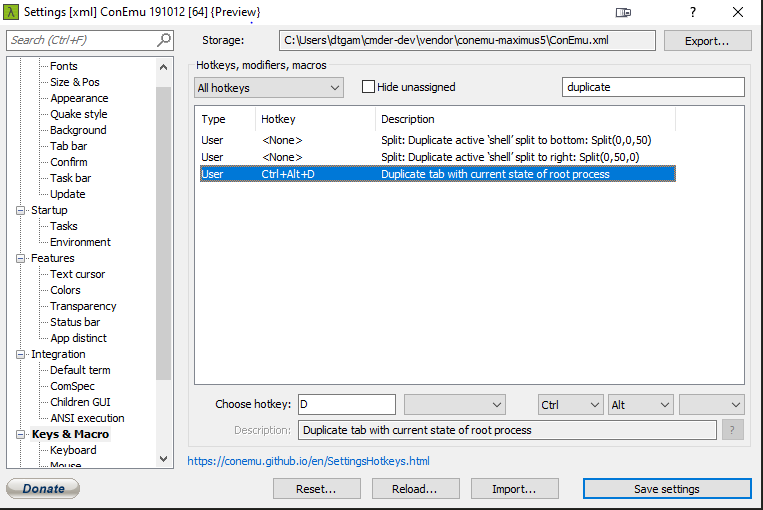
Task: Open Text cursor settings
Action: pos(77,274)
